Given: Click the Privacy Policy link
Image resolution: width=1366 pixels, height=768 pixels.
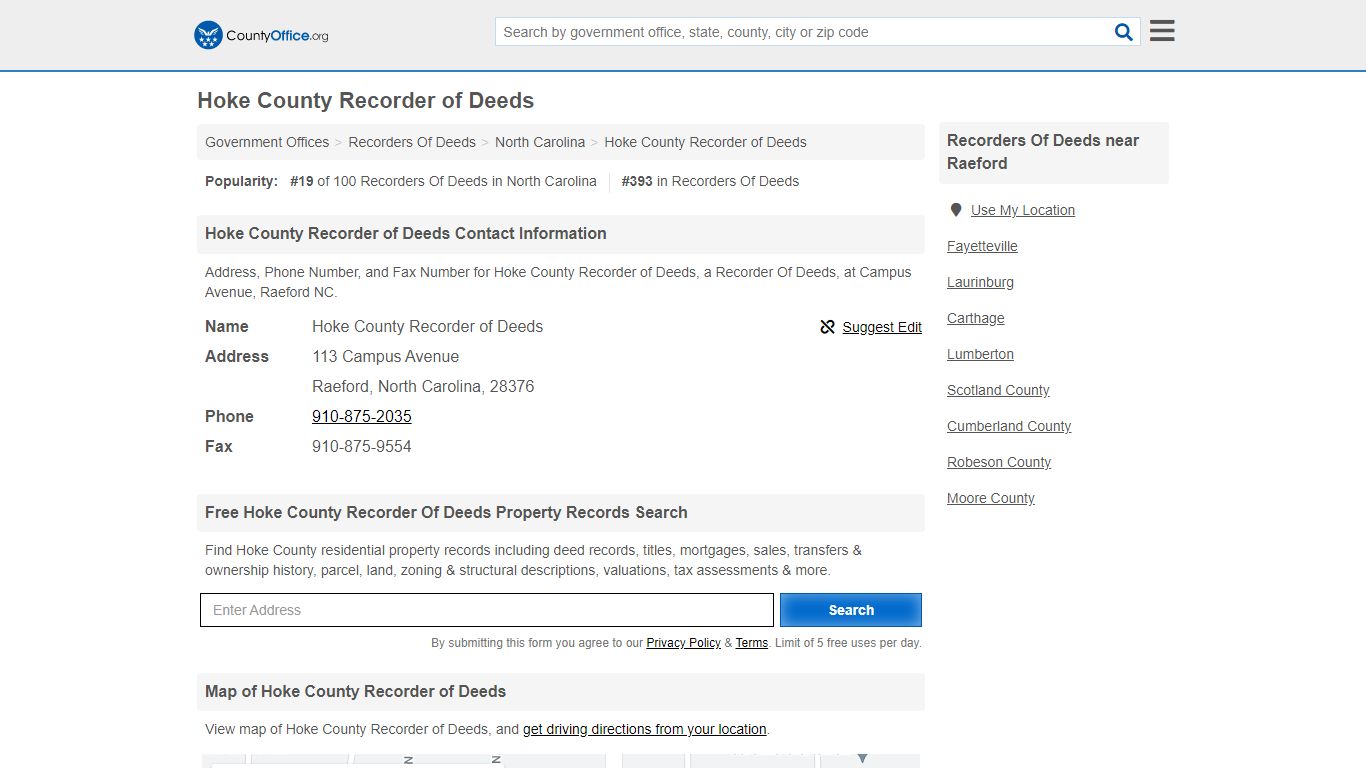Looking at the screenshot, I should (684, 643).
